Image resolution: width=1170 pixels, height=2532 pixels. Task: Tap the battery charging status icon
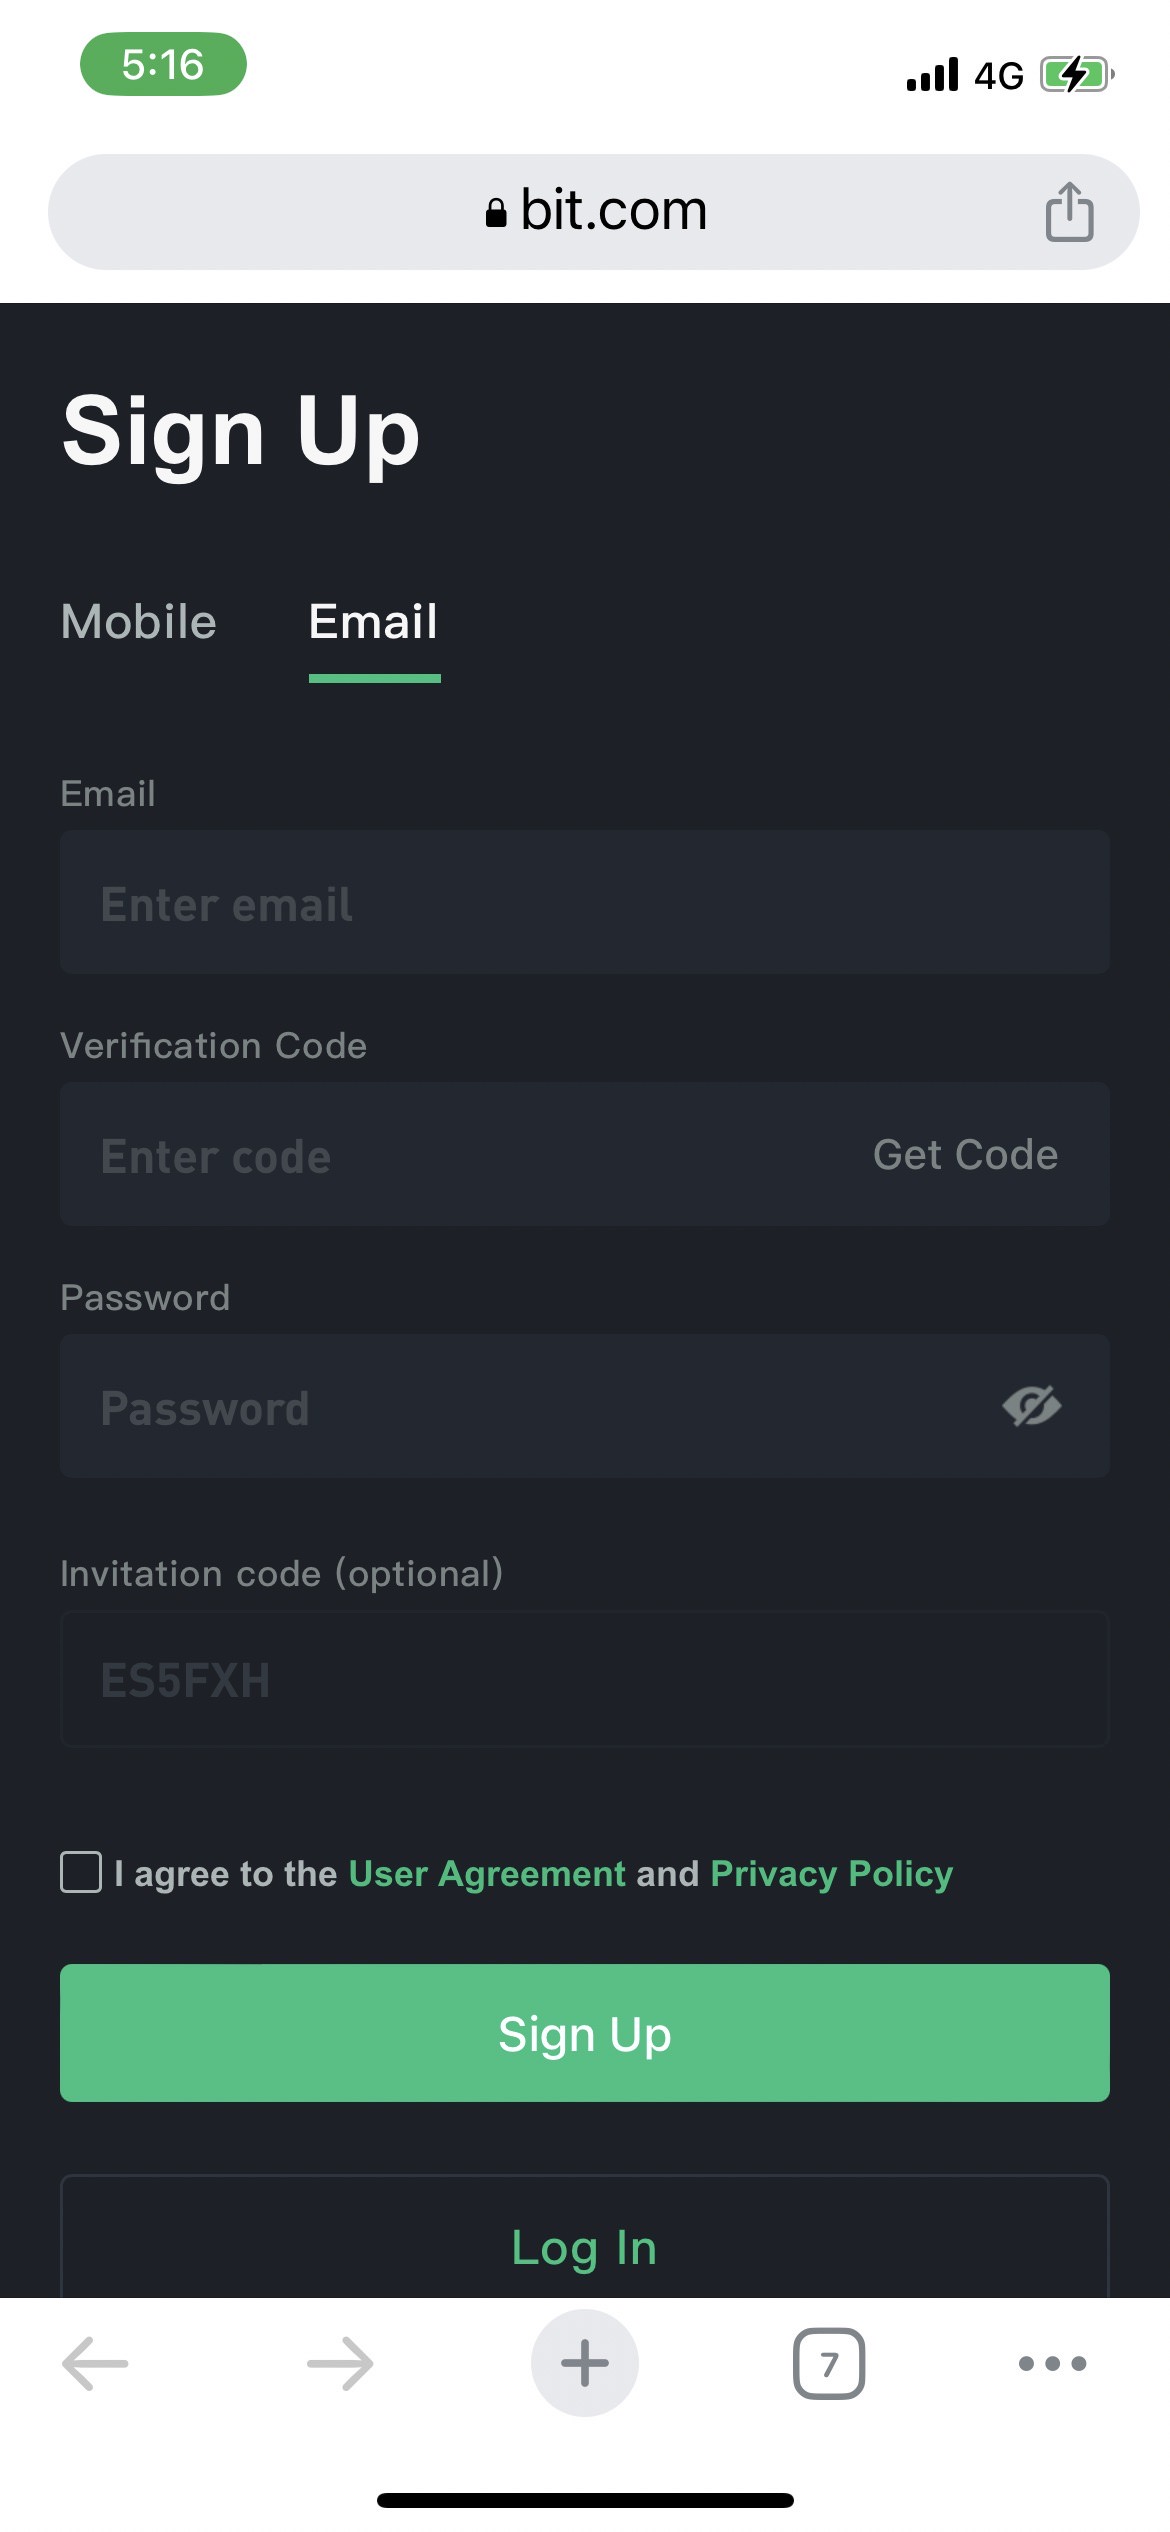tap(1077, 75)
